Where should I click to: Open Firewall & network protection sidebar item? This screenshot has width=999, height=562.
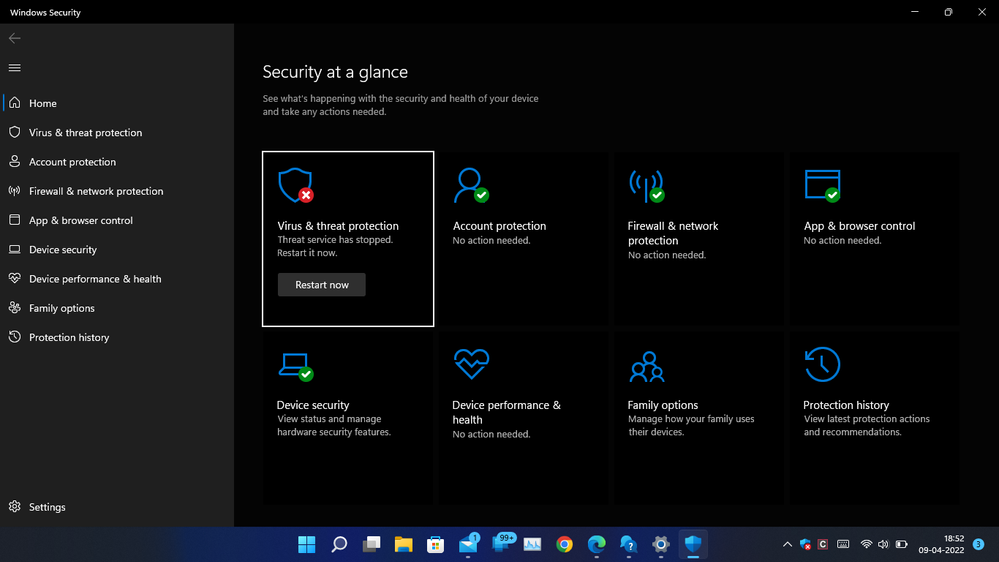[x=117, y=191]
